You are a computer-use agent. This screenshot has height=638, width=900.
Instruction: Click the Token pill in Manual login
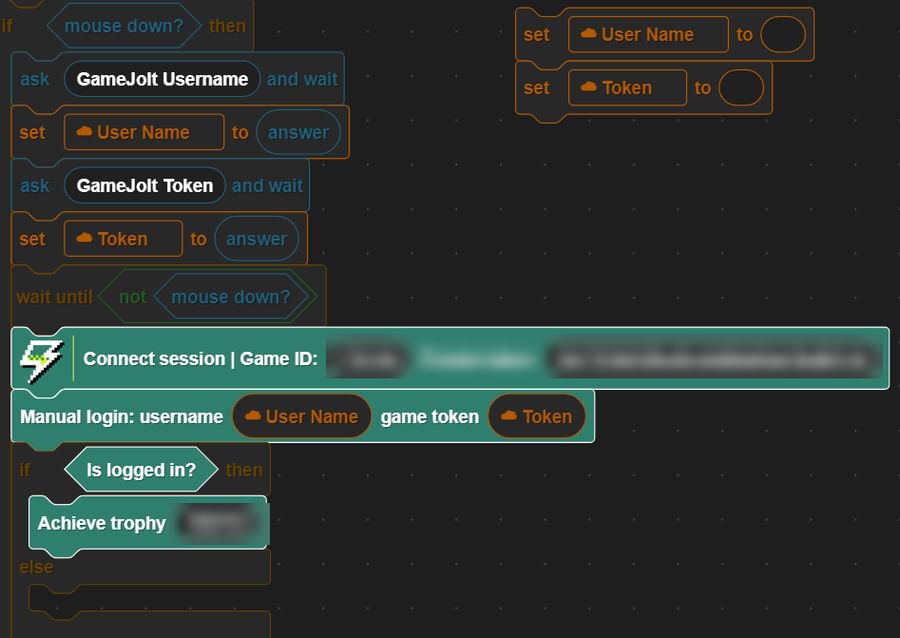tap(536, 417)
